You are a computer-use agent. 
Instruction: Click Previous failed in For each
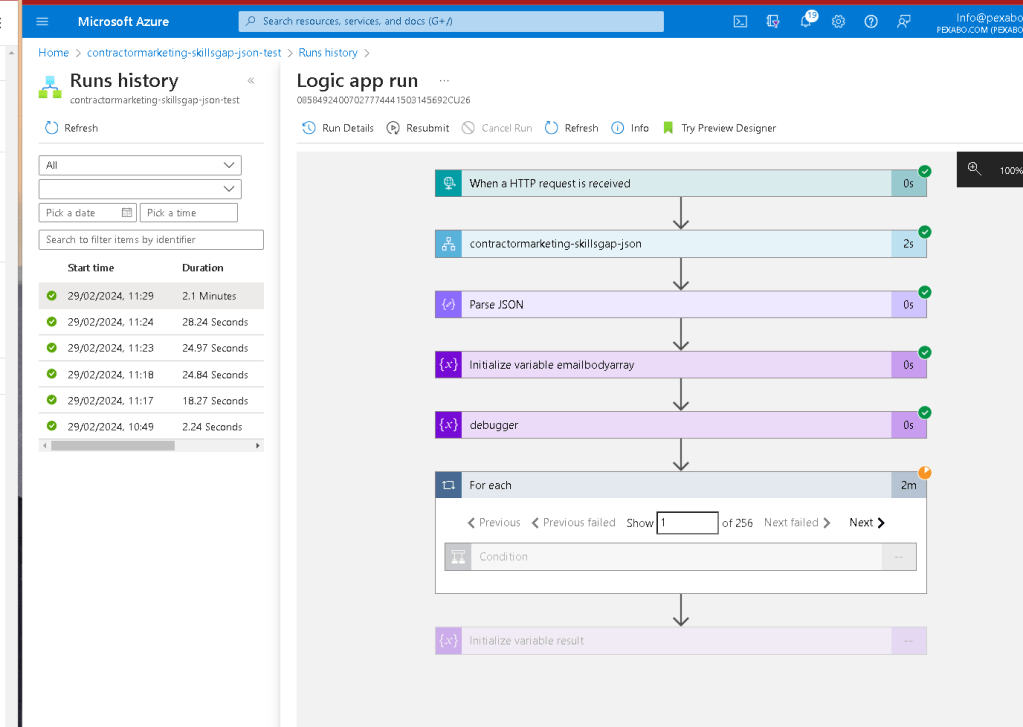click(x=573, y=523)
